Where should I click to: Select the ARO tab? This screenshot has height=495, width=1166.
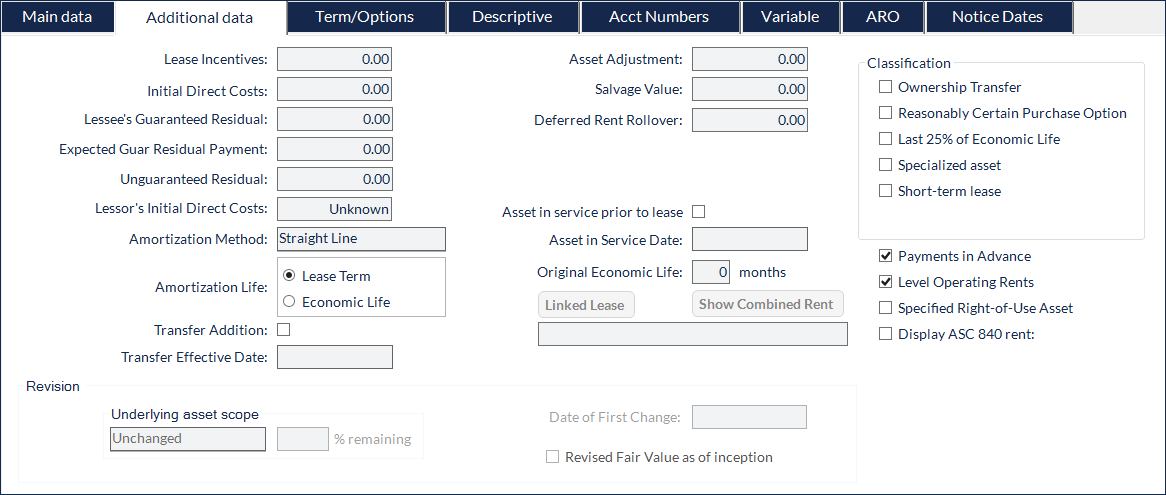click(883, 17)
